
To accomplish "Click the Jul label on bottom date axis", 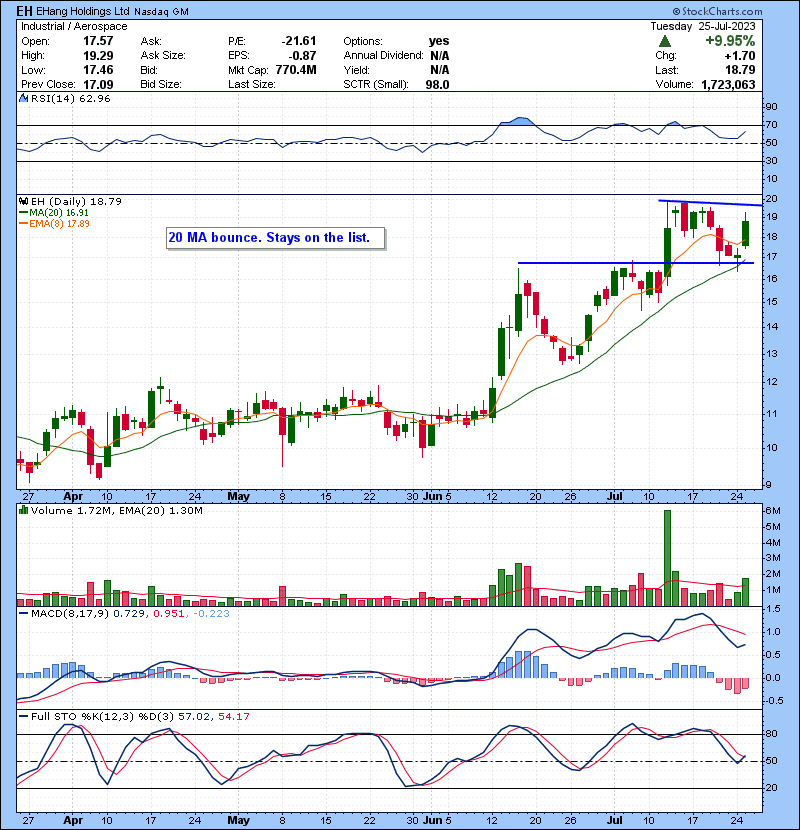I will click(x=614, y=820).
